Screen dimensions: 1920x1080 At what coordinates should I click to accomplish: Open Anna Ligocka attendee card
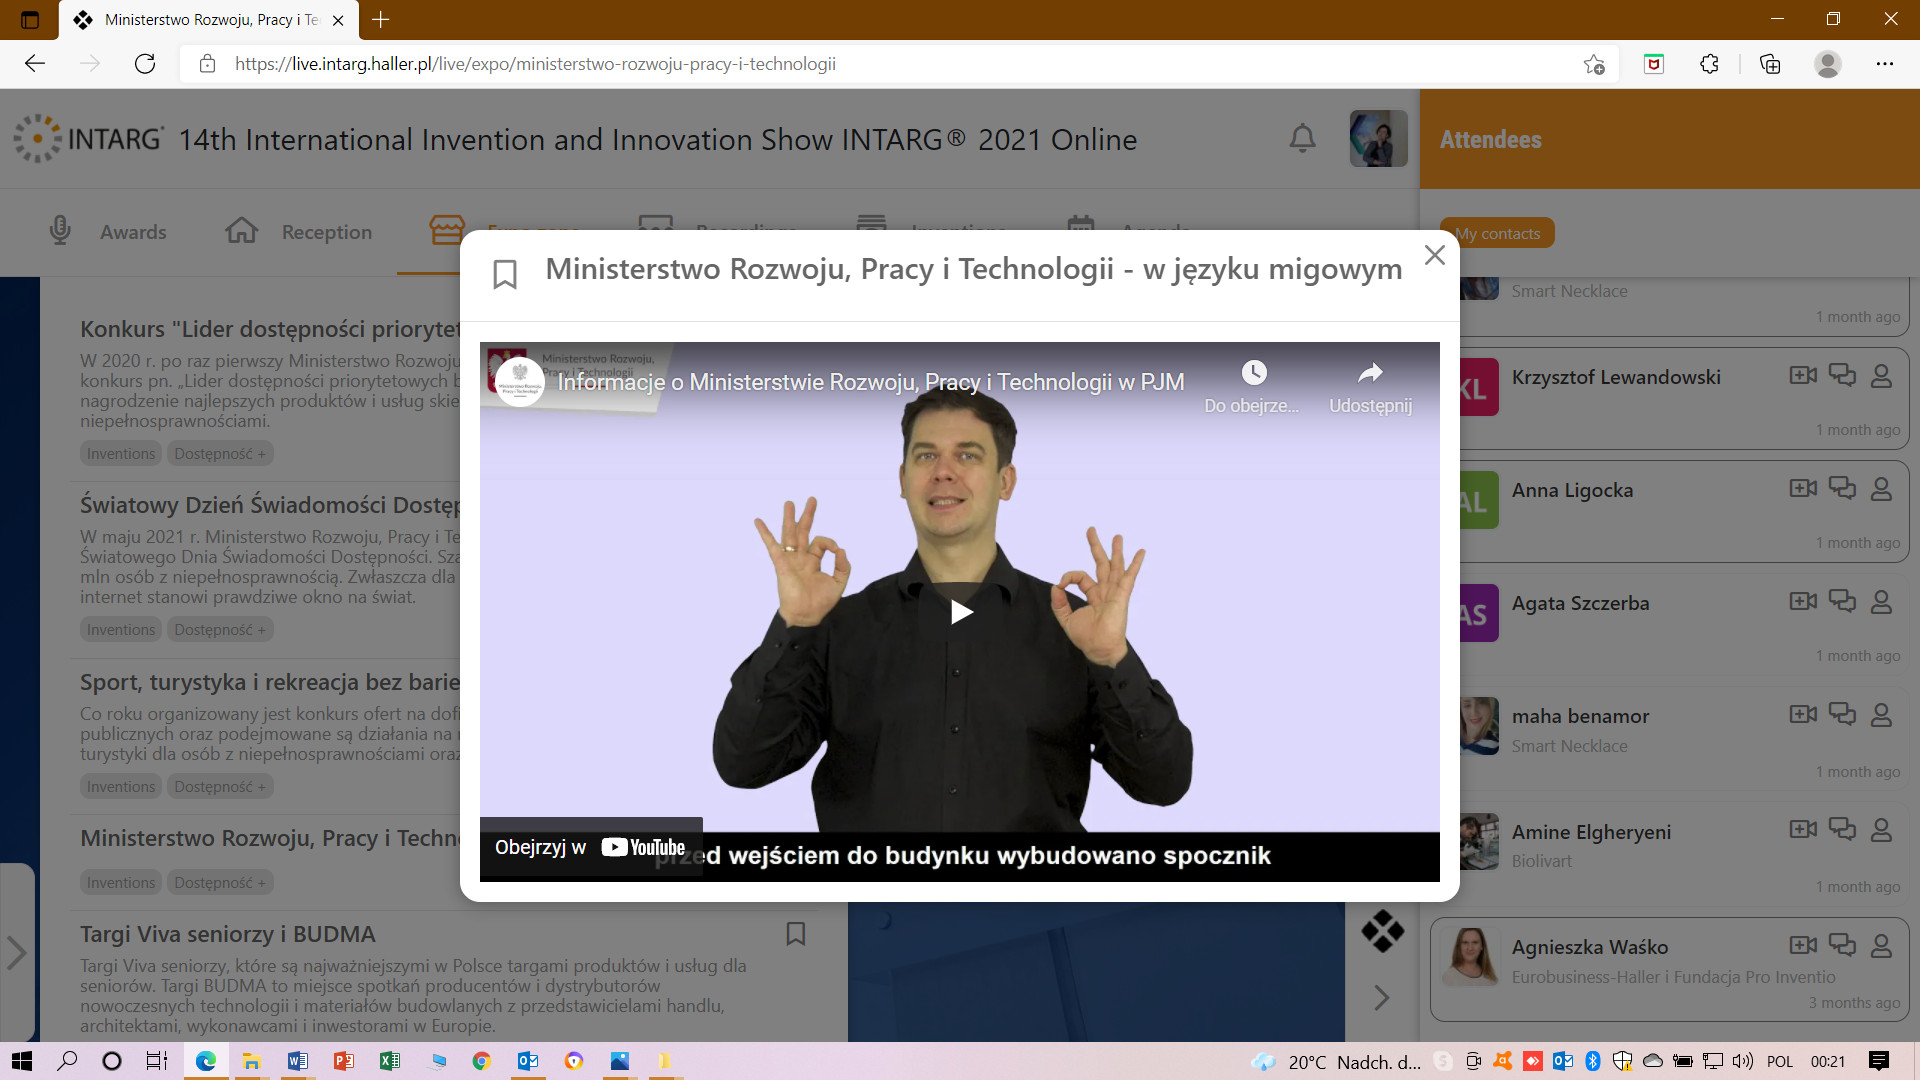pos(1669,511)
